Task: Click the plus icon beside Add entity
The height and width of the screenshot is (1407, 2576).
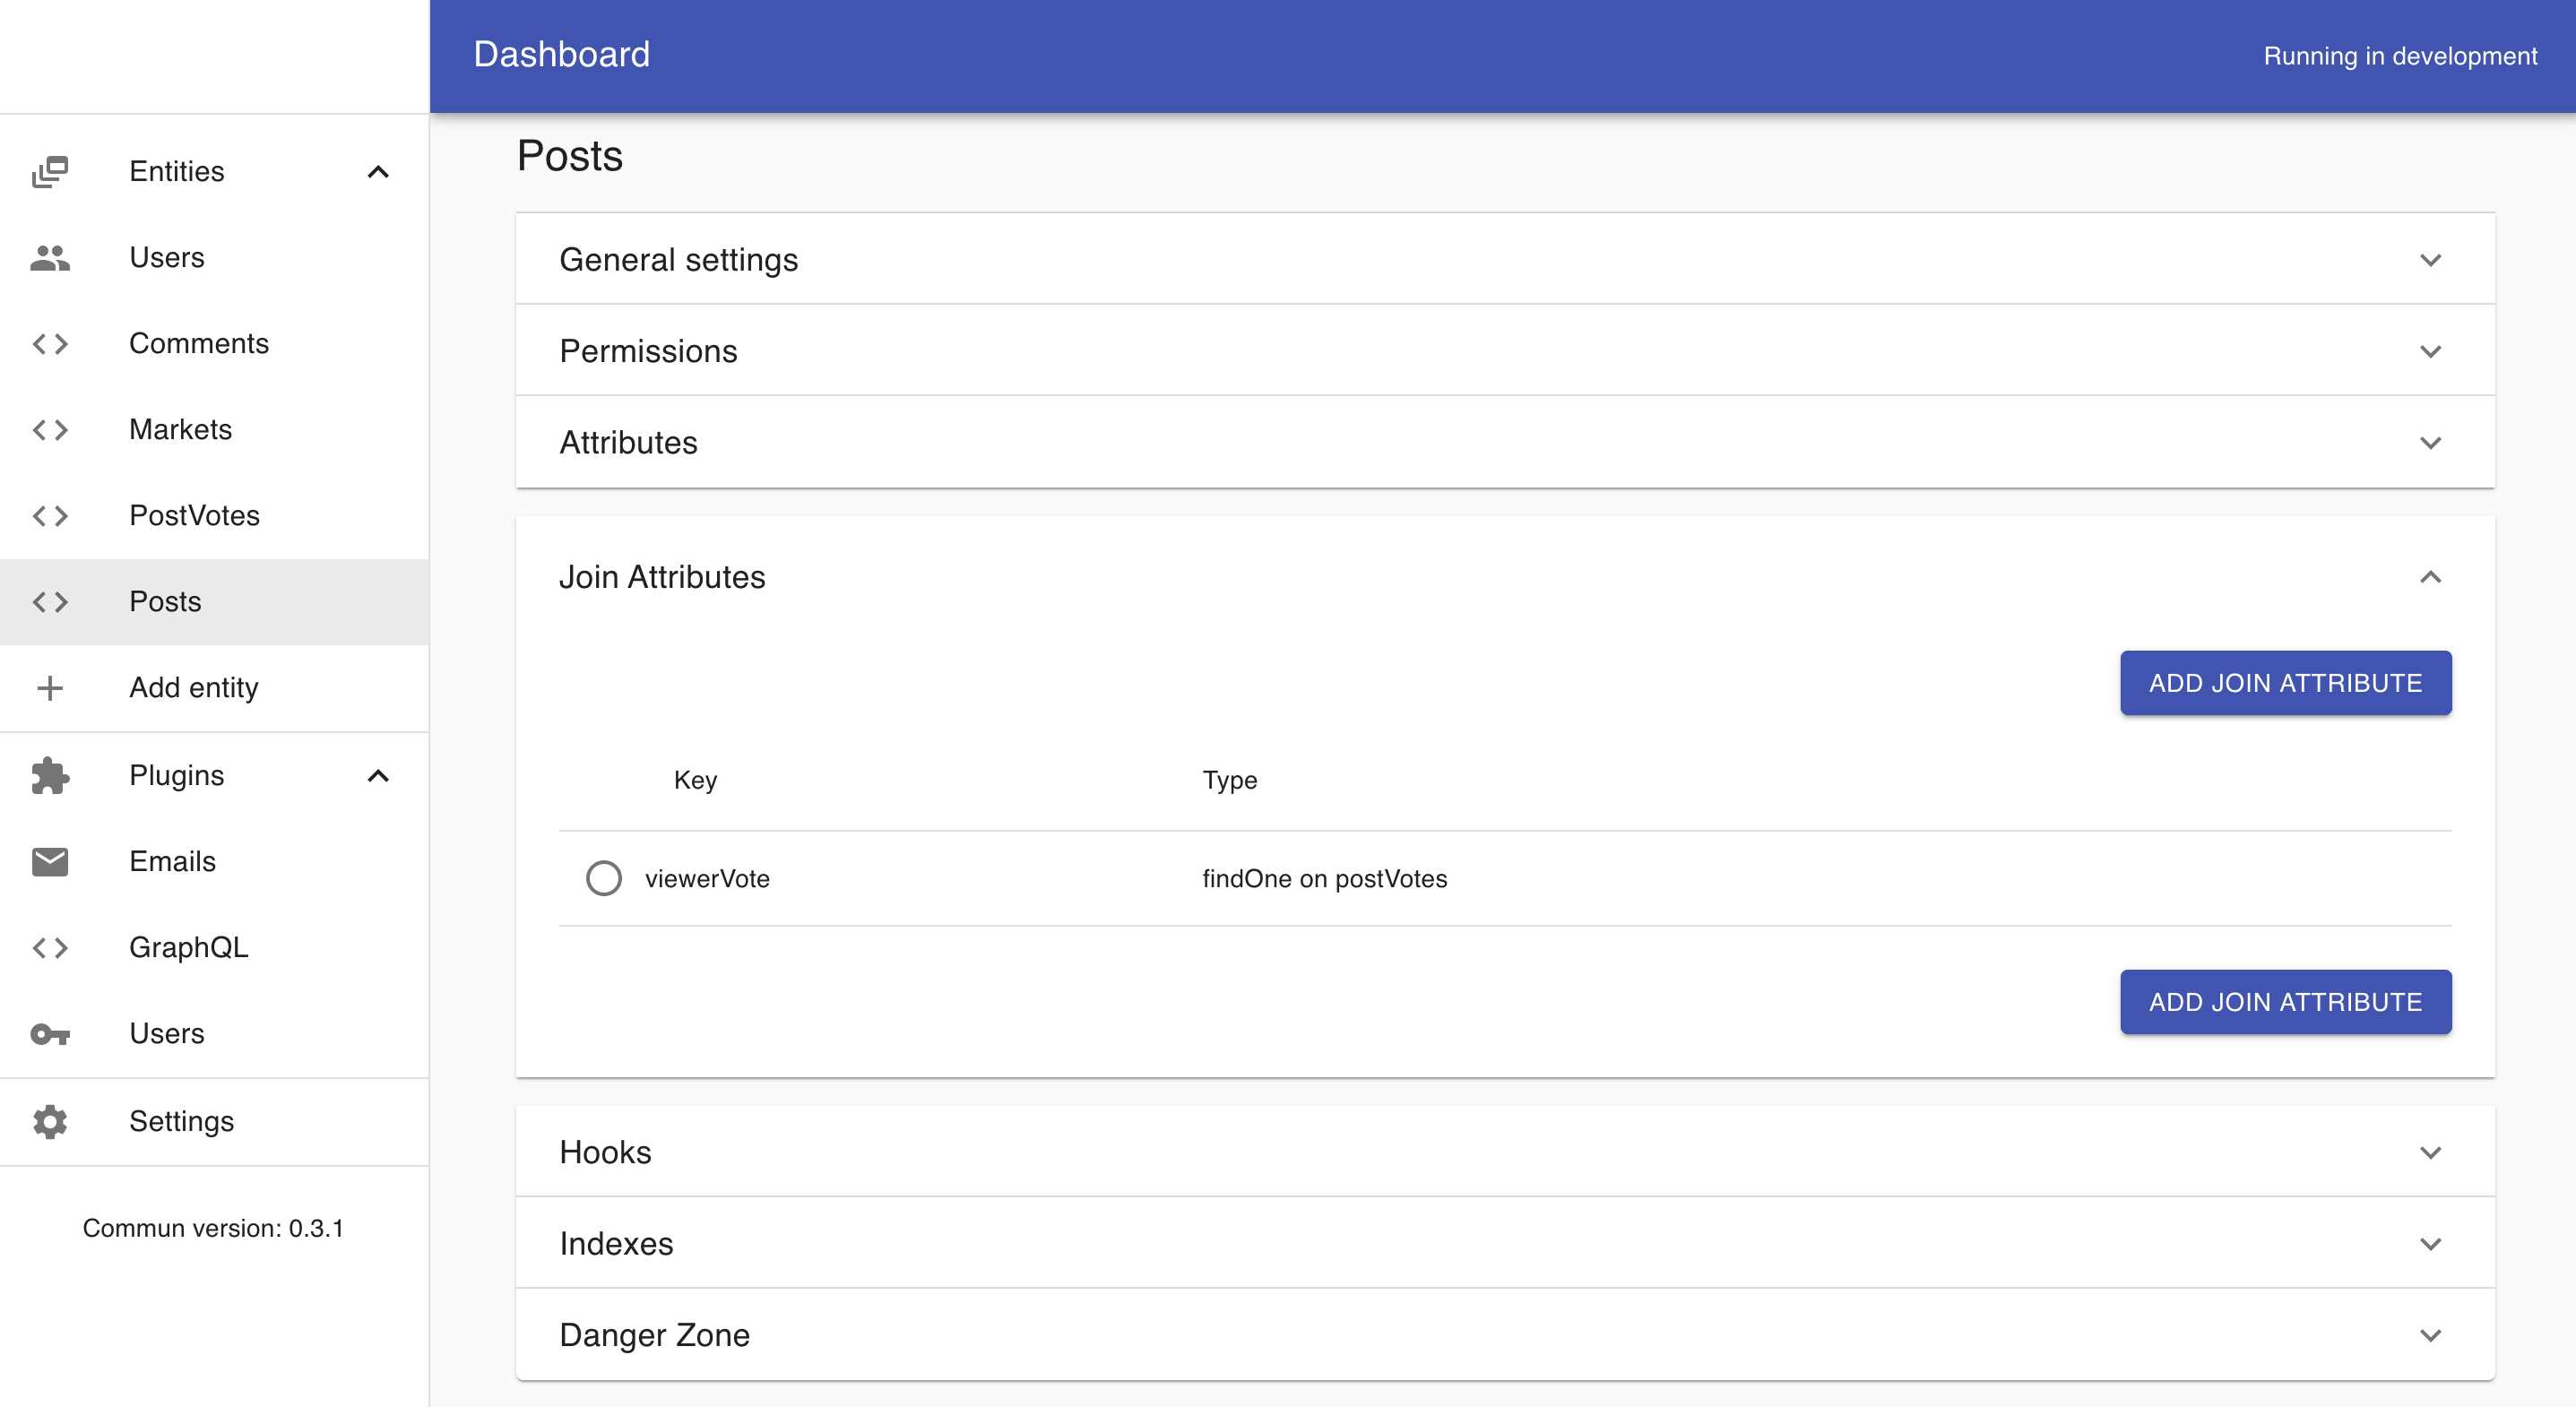Action: (50, 688)
